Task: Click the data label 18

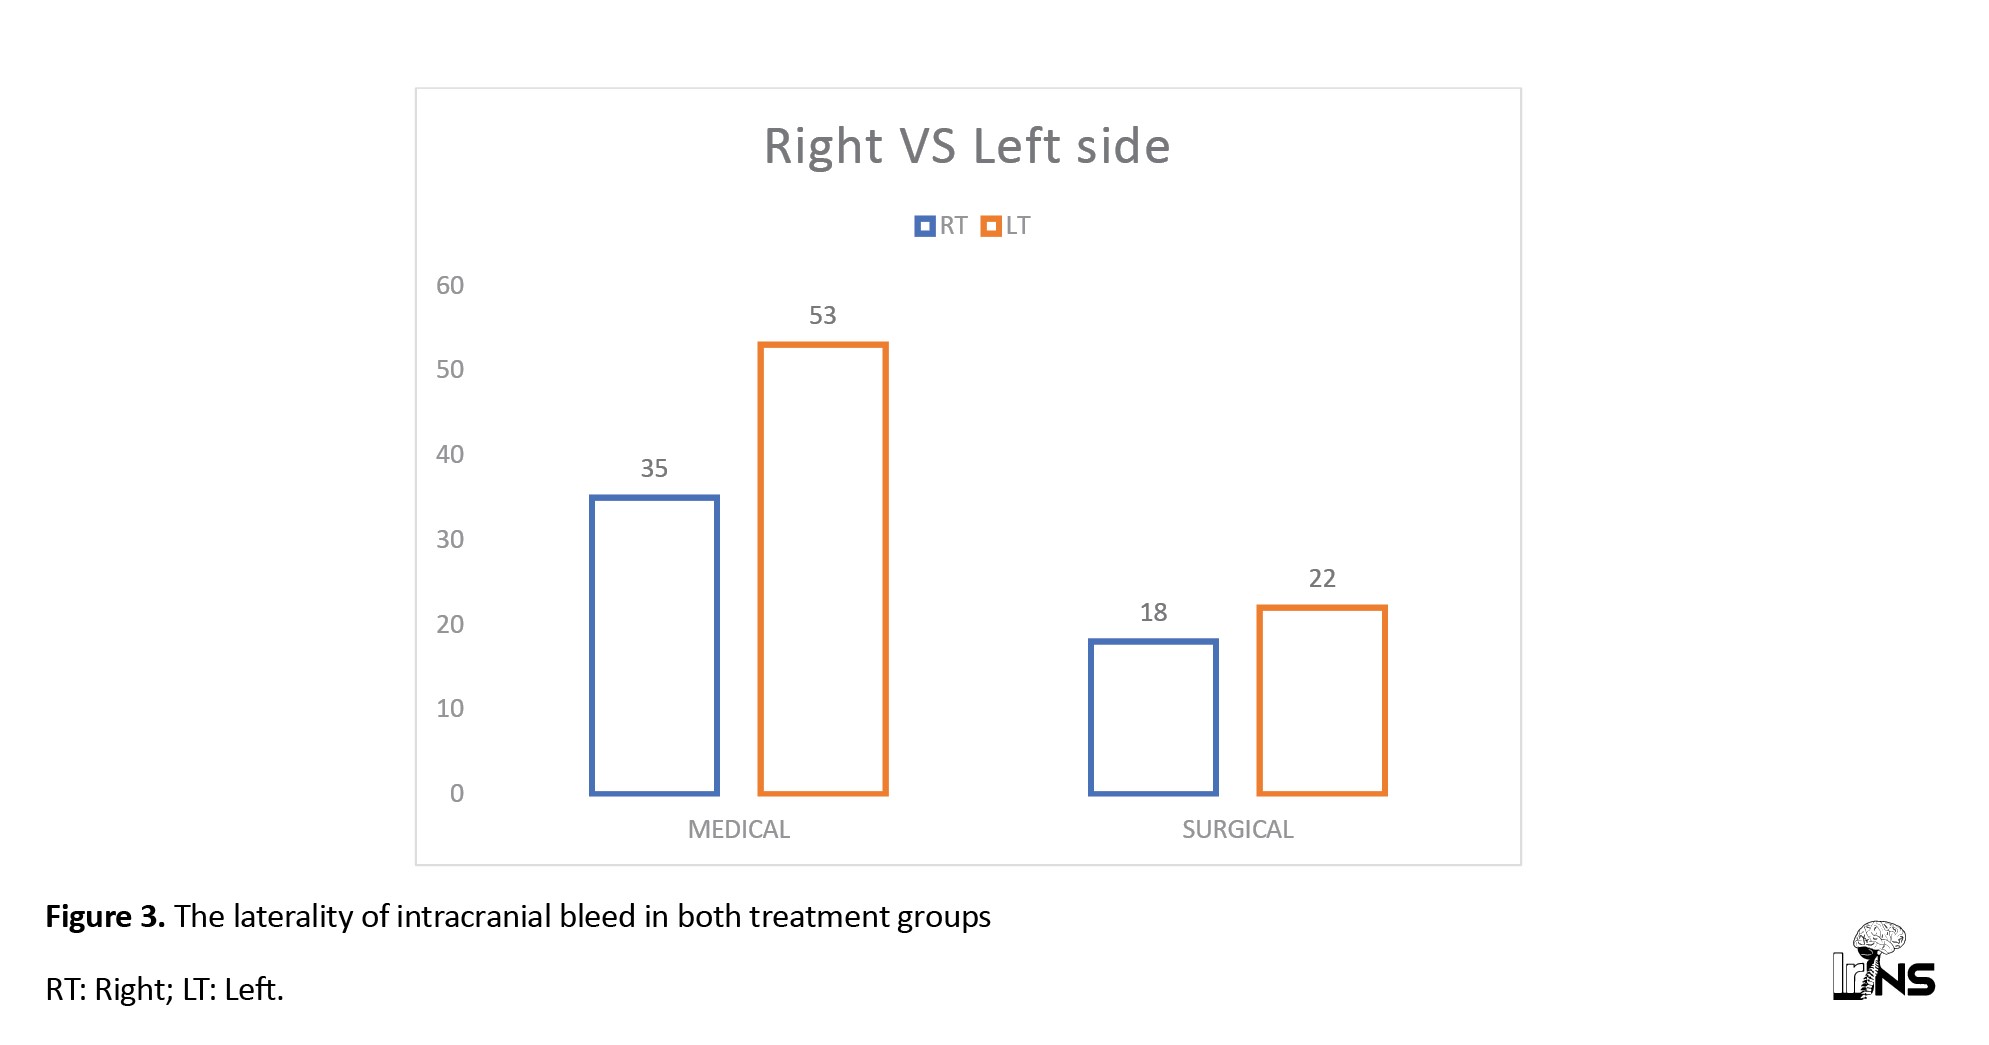Action: coord(1153,612)
